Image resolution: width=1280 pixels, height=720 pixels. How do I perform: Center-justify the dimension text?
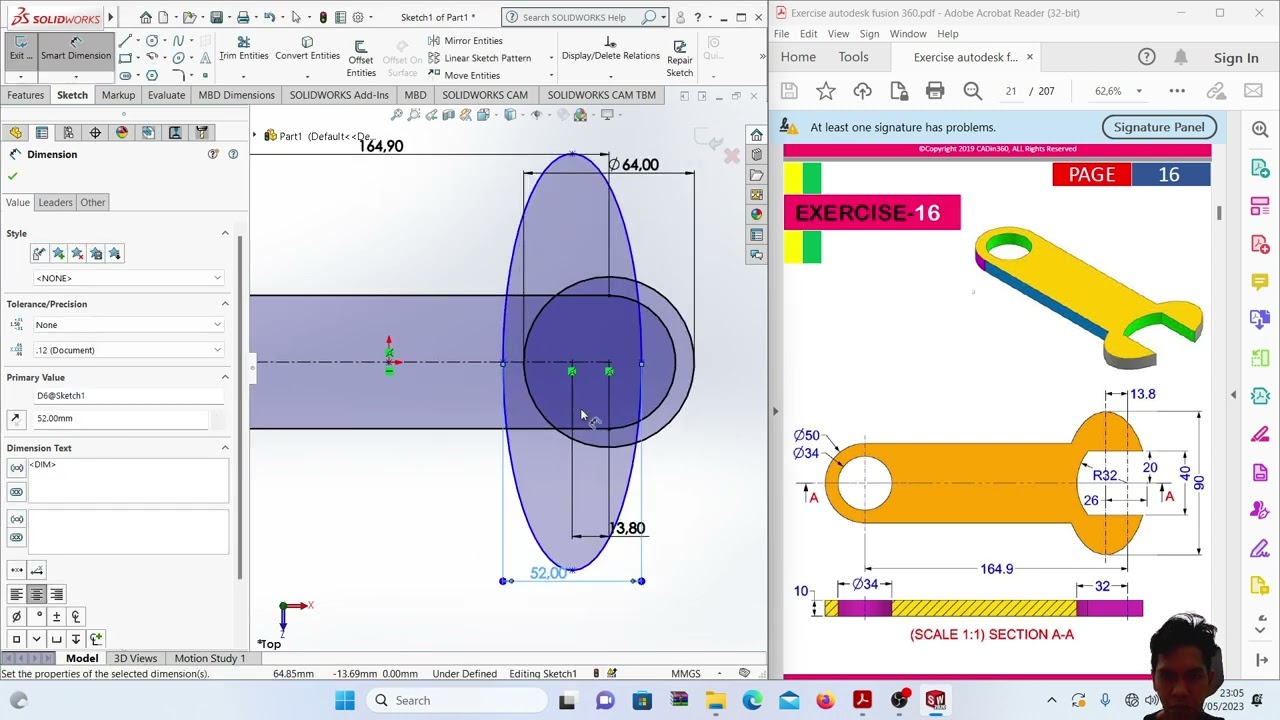click(x=36, y=594)
